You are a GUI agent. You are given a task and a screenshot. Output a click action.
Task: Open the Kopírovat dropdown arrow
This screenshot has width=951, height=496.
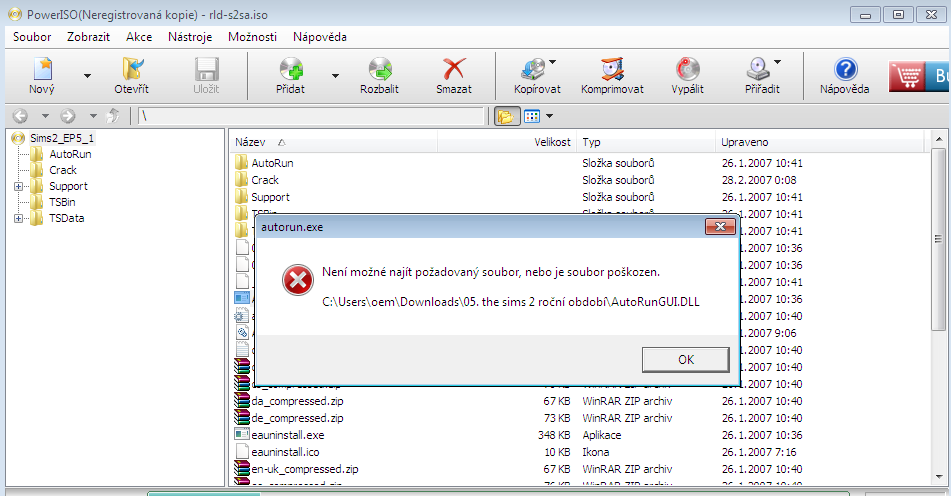click(553, 62)
